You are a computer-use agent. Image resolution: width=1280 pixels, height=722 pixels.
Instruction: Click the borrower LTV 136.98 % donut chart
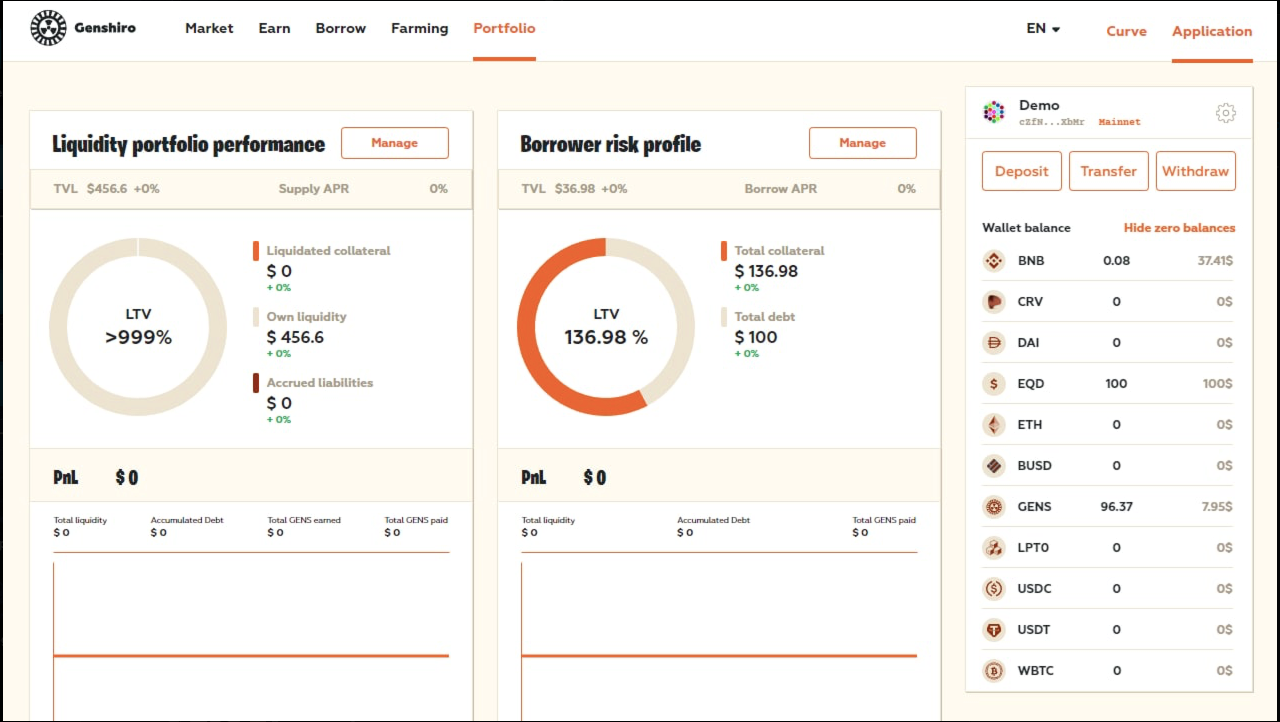click(x=606, y=327)
